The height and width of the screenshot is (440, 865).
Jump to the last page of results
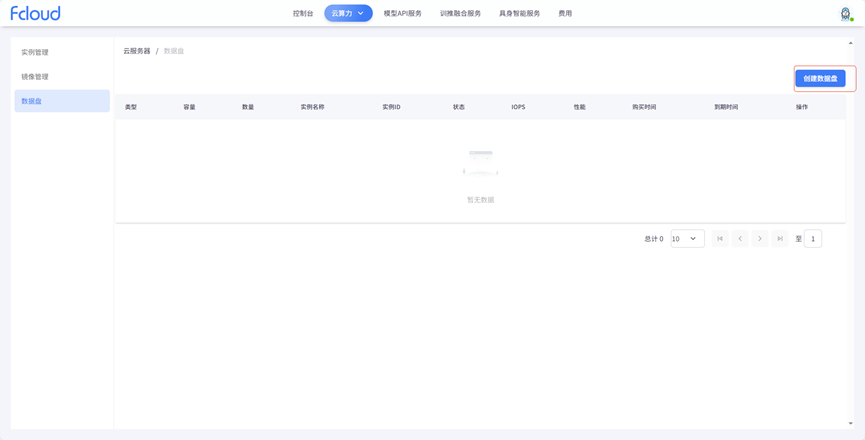(780, 239)
